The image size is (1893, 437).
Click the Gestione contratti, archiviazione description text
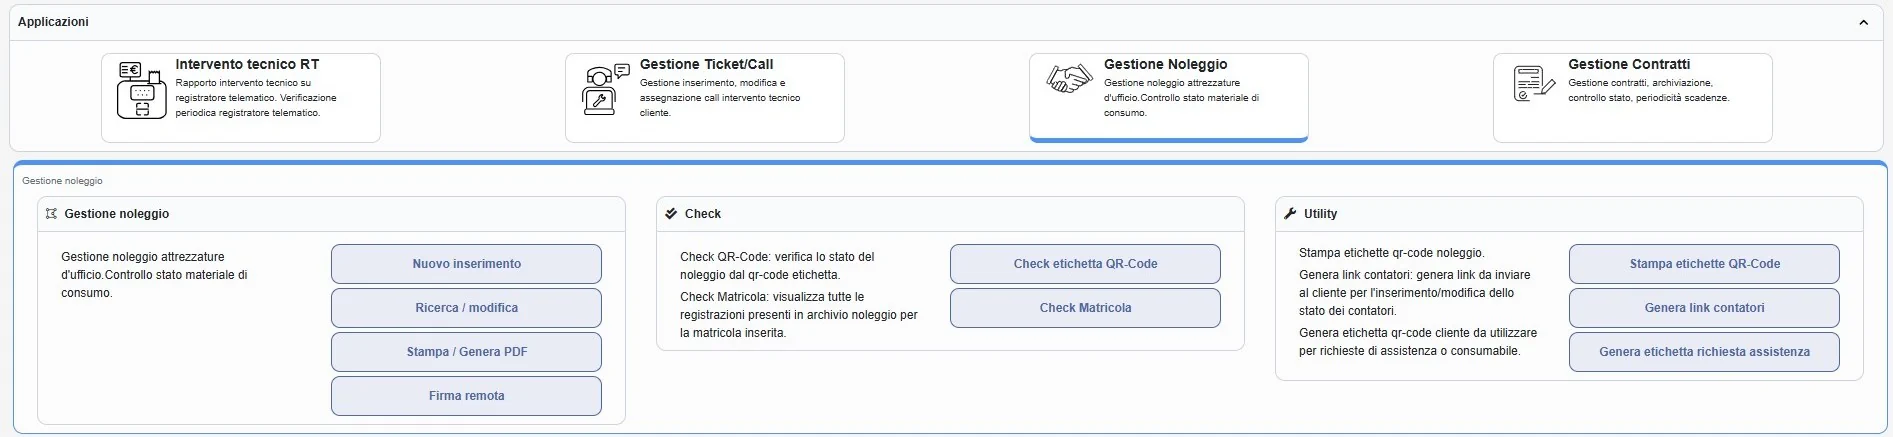(x=1649, y=90)
